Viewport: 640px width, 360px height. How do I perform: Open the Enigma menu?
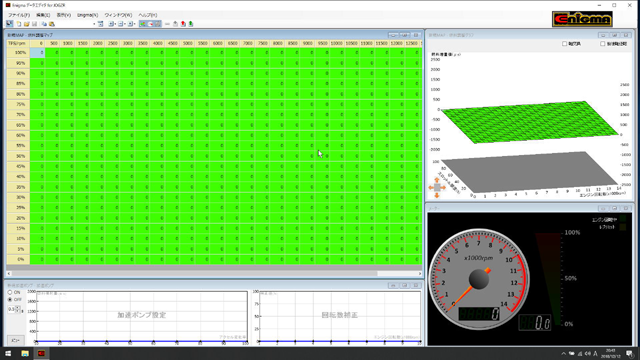point(87,15)
